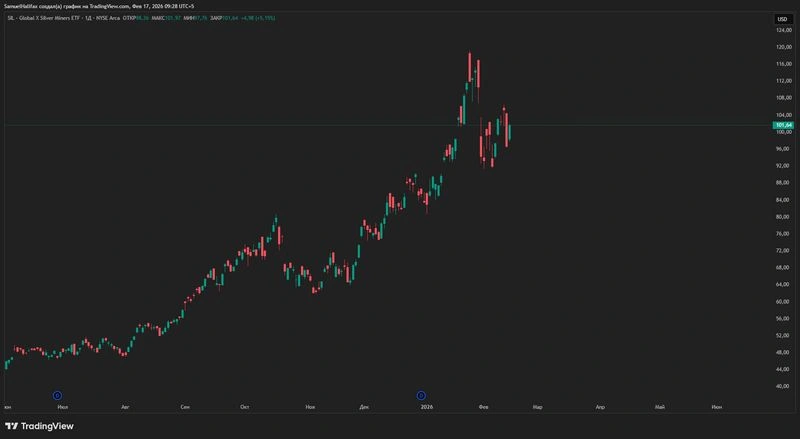
Task: Click the Авг label on time axis
Action: tap(126, 407)
